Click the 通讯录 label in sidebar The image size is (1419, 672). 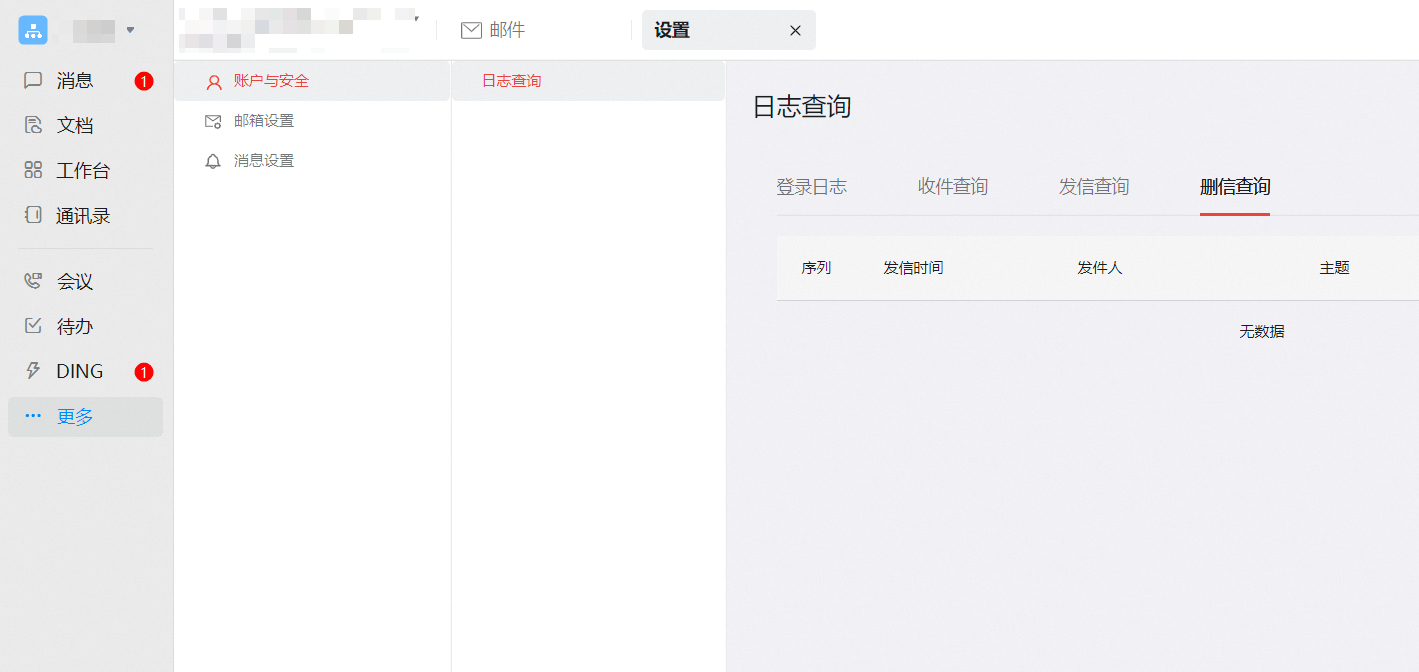pyautogui.click(x=83, y=215)
